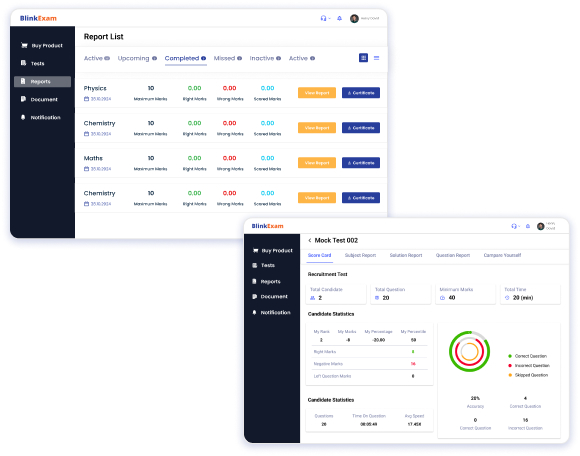Screen dimensions: 580x456
Task: Click the donut chart in Mock Test
Action: click(469, 351)
